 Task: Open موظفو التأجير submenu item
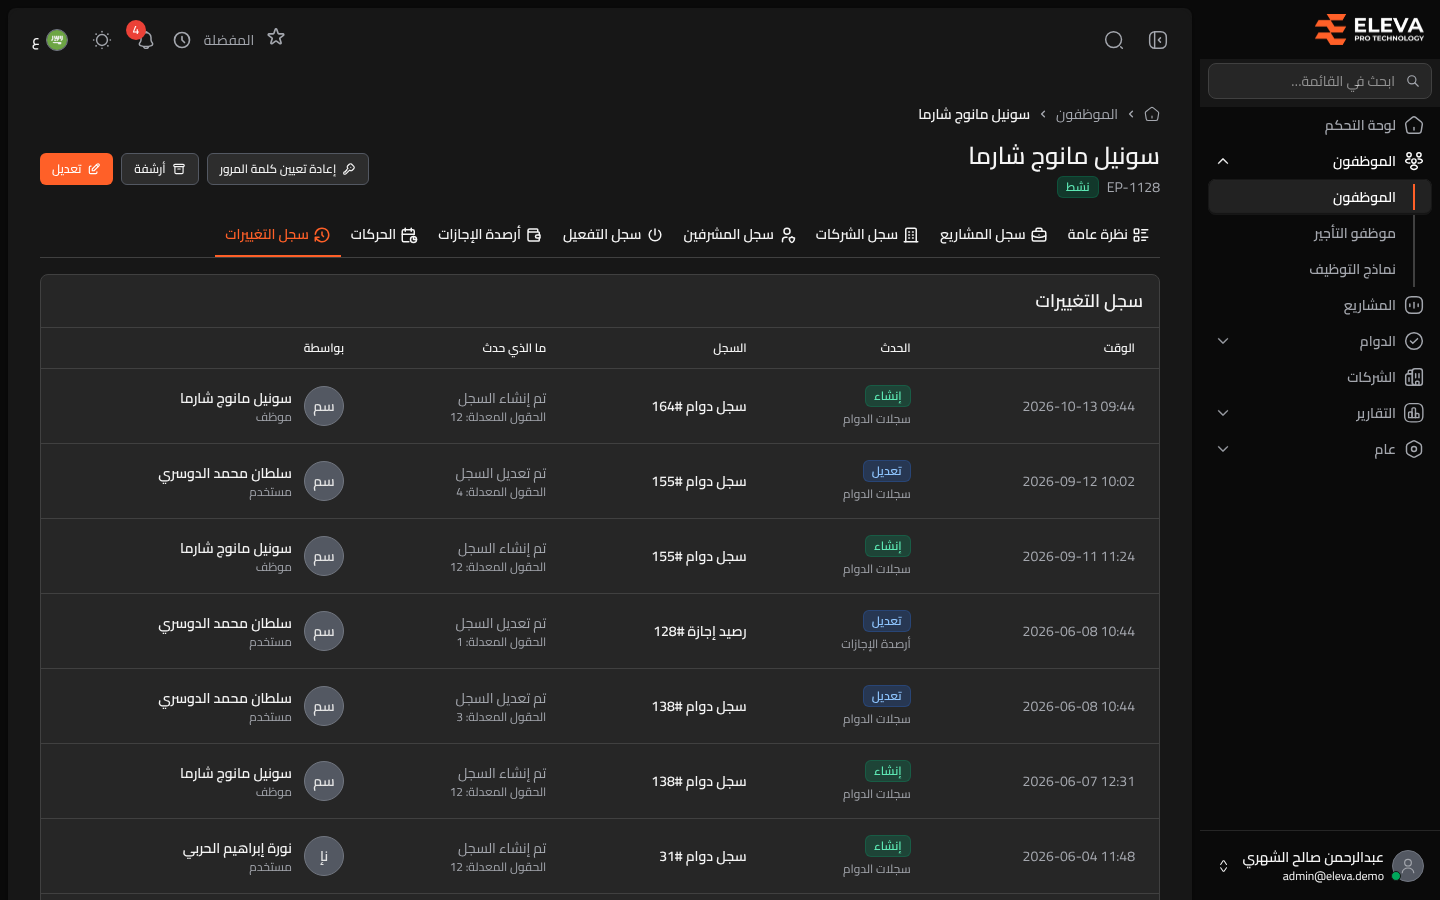pyautogui.click(x=1354, y=233)
